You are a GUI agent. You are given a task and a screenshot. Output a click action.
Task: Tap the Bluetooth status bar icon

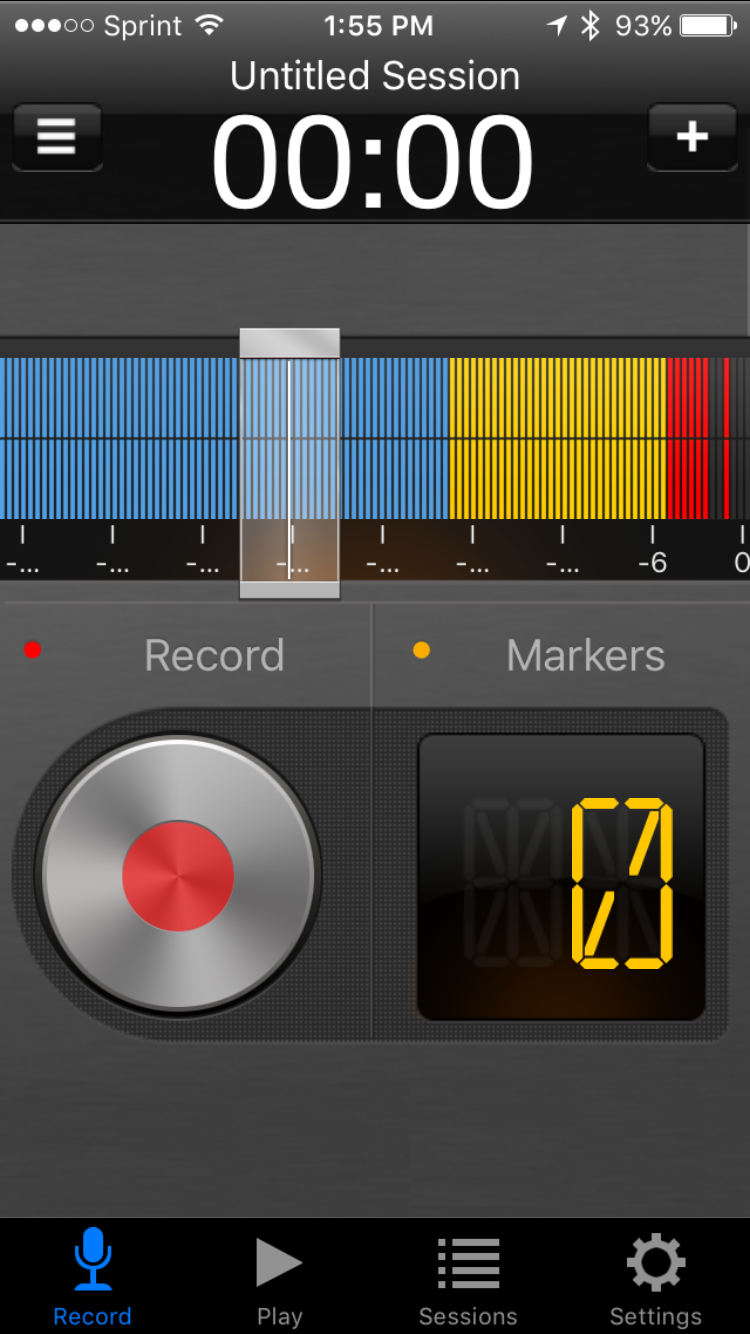(x=590, y=26)
